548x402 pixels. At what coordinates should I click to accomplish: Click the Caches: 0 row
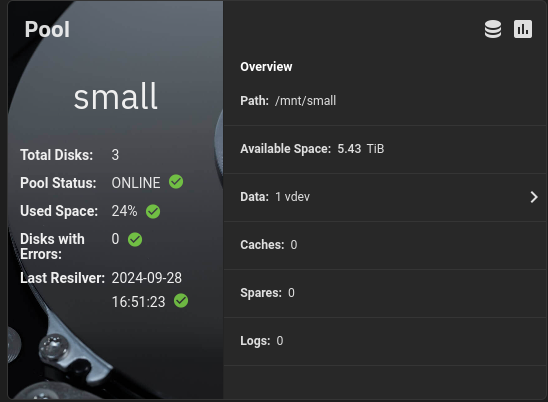pos(385,245)
